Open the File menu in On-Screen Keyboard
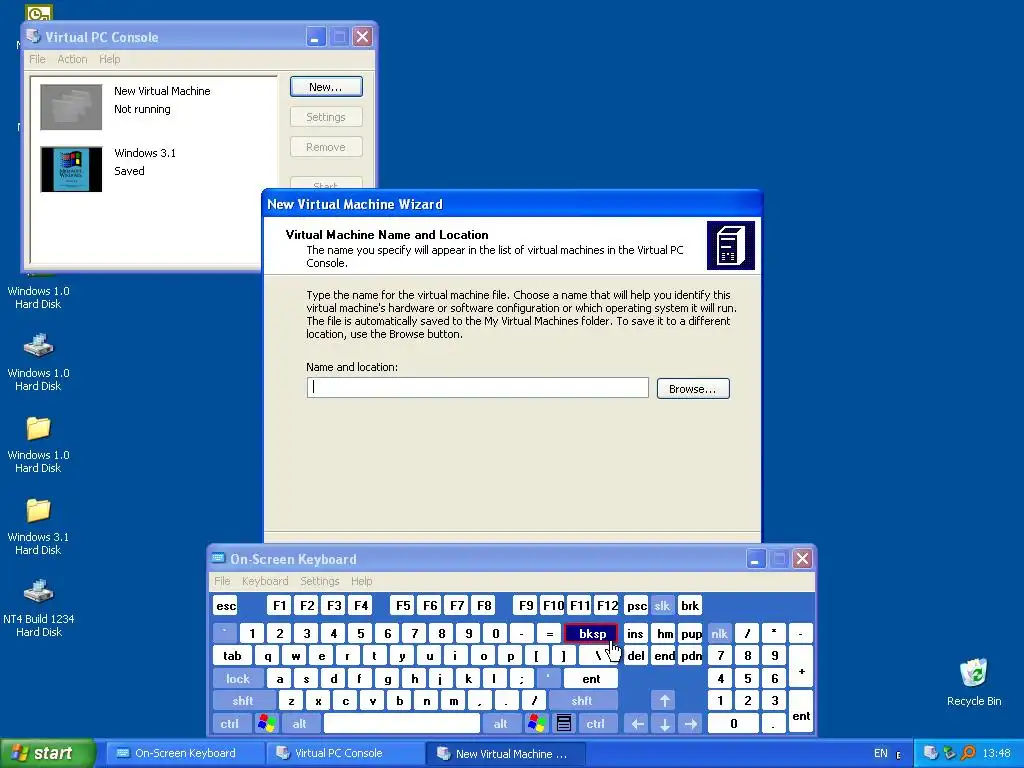Viewport: 1024px width, 768px height. (x=222, y=581)
